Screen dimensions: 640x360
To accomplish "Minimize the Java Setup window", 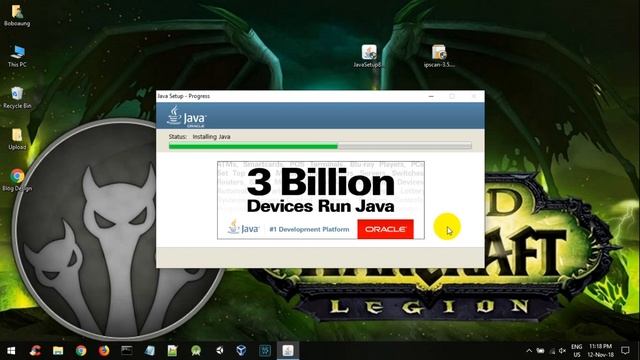I will (431, 96).
